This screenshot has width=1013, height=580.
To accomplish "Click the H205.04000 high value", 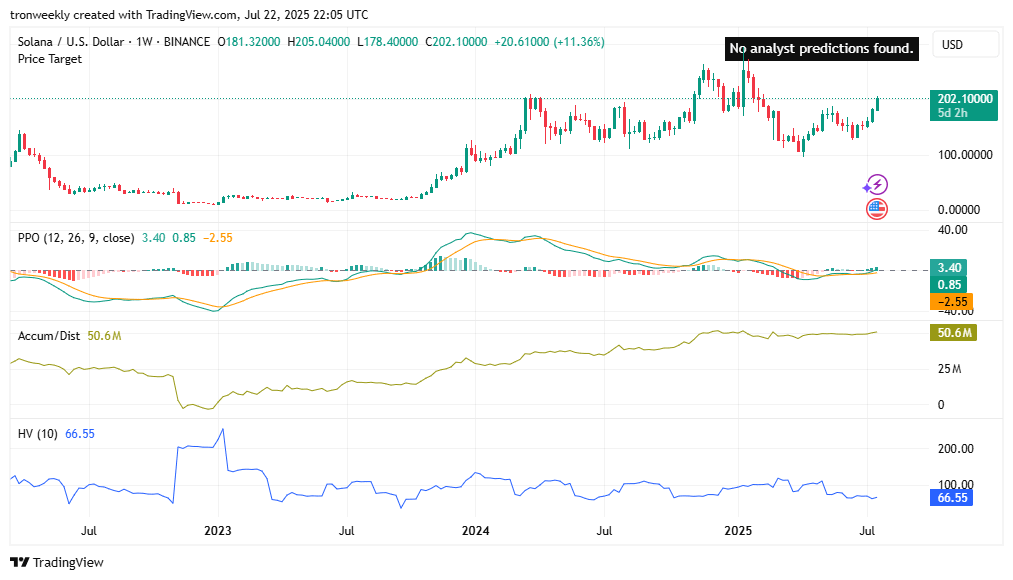I will tap(319, 41).
